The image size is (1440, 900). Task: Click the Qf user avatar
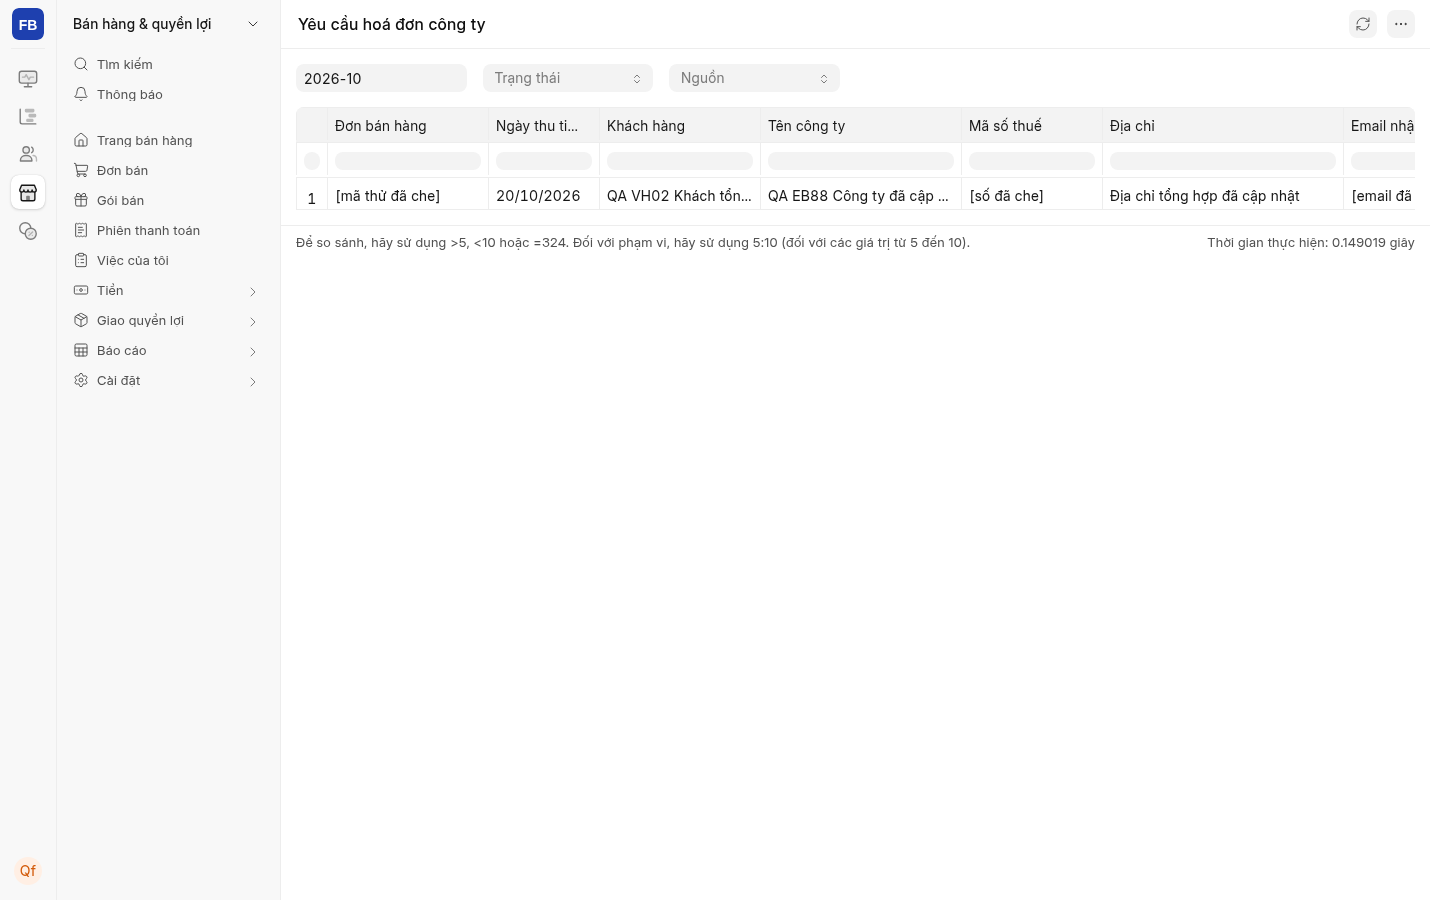point(28,871)
